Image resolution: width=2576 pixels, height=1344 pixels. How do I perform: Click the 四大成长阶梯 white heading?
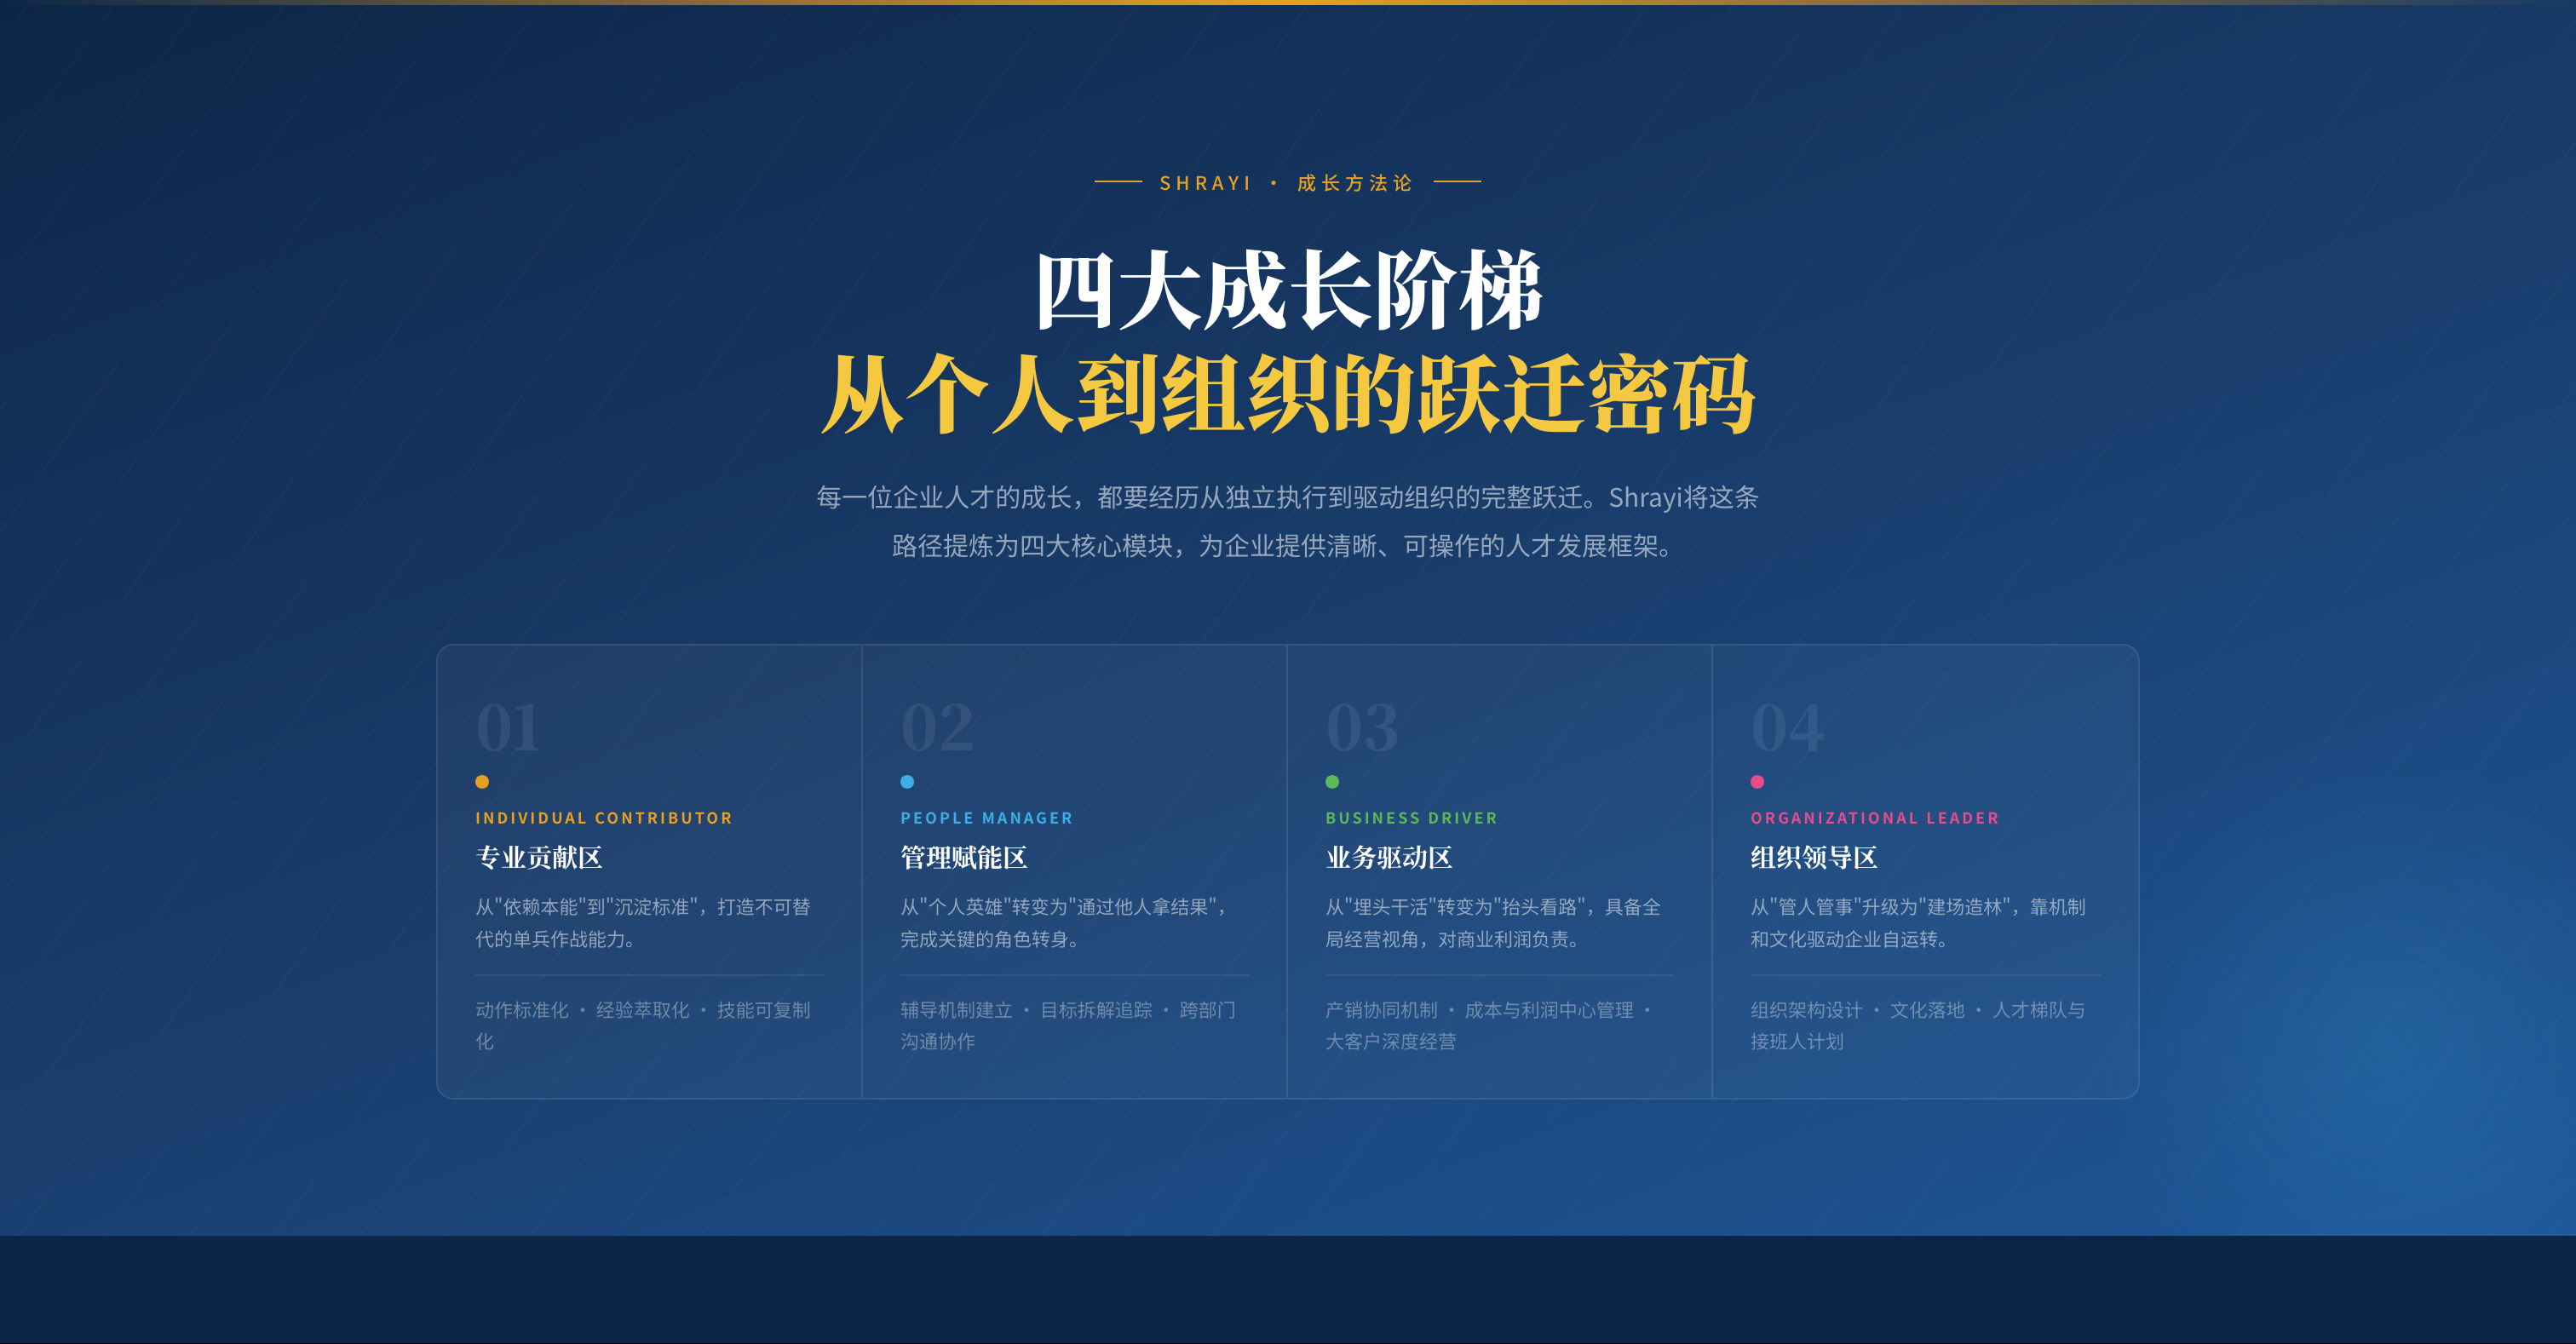coord(1288,291)
